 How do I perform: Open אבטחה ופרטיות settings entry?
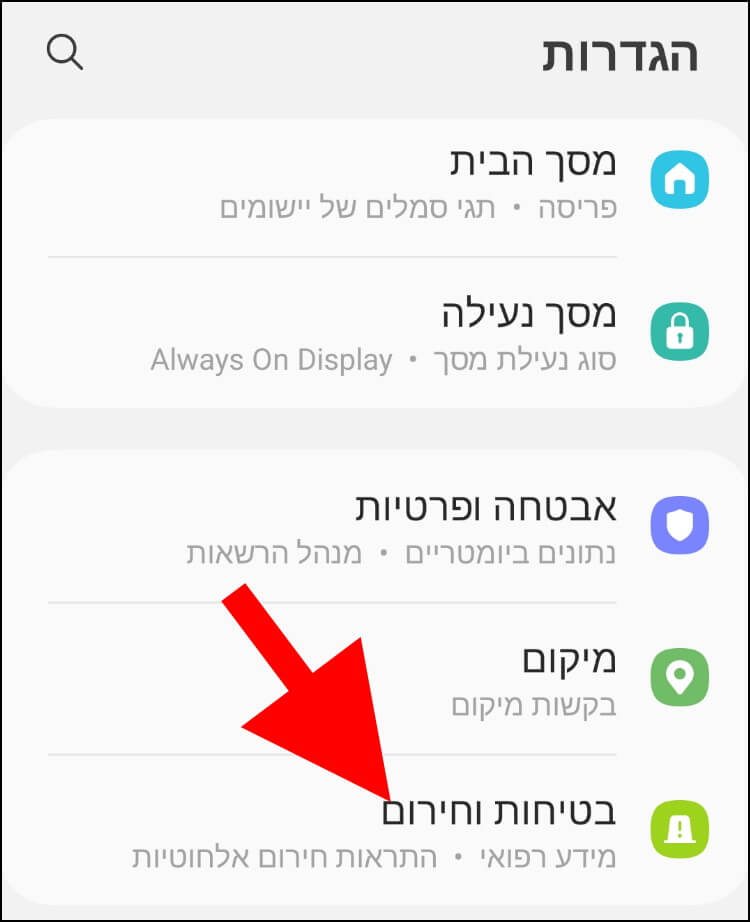(x=375, y=527)
